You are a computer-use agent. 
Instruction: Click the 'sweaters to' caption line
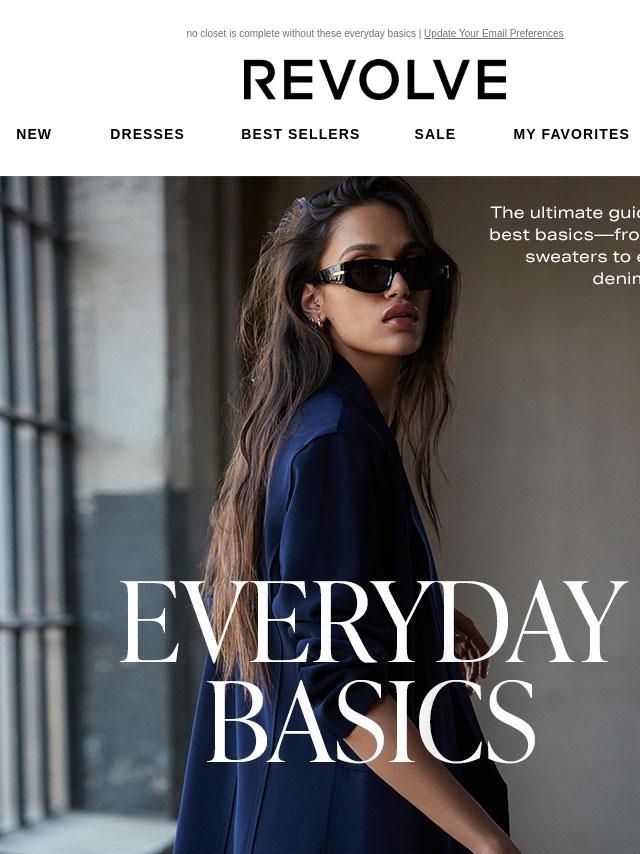(582, 257)
